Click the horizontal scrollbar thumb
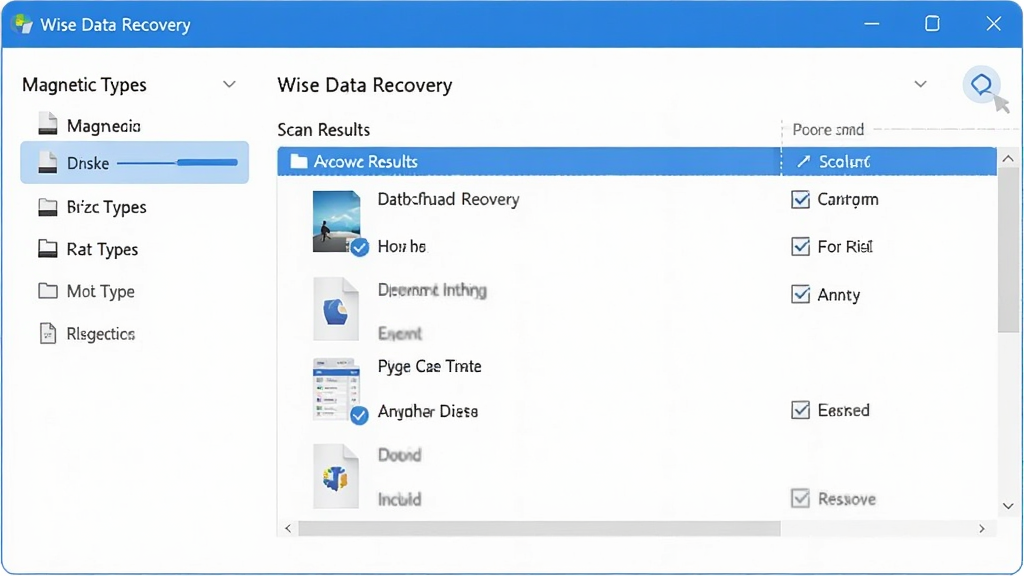This screenshot has height=576, width=1024. pyautogui.click(x=539, y=528)
